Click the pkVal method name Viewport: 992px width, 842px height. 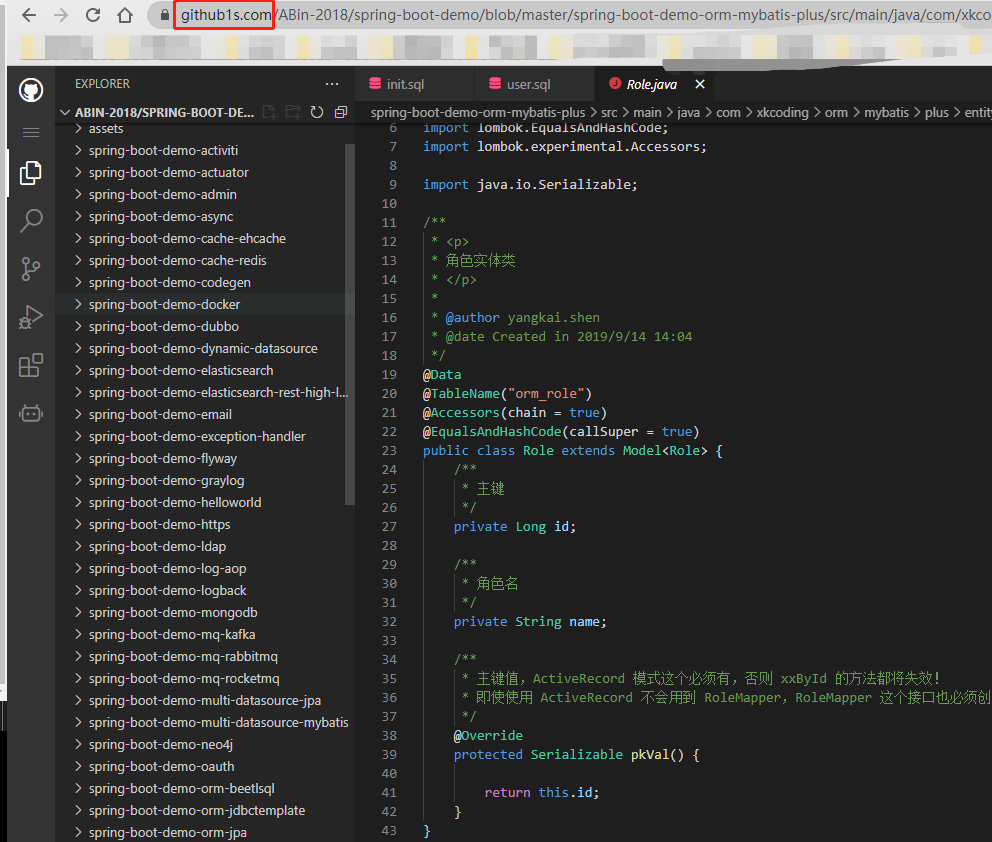(650, 755)
